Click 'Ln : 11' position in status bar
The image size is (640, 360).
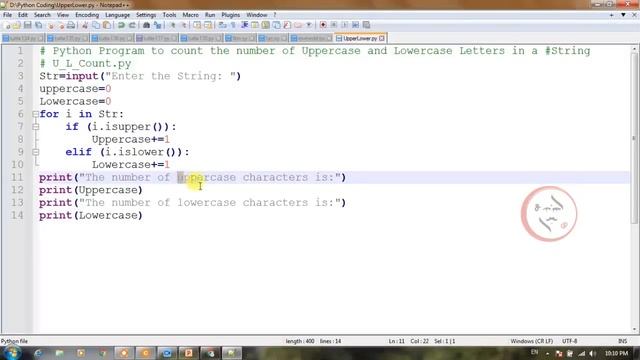(x=396, y=341)
